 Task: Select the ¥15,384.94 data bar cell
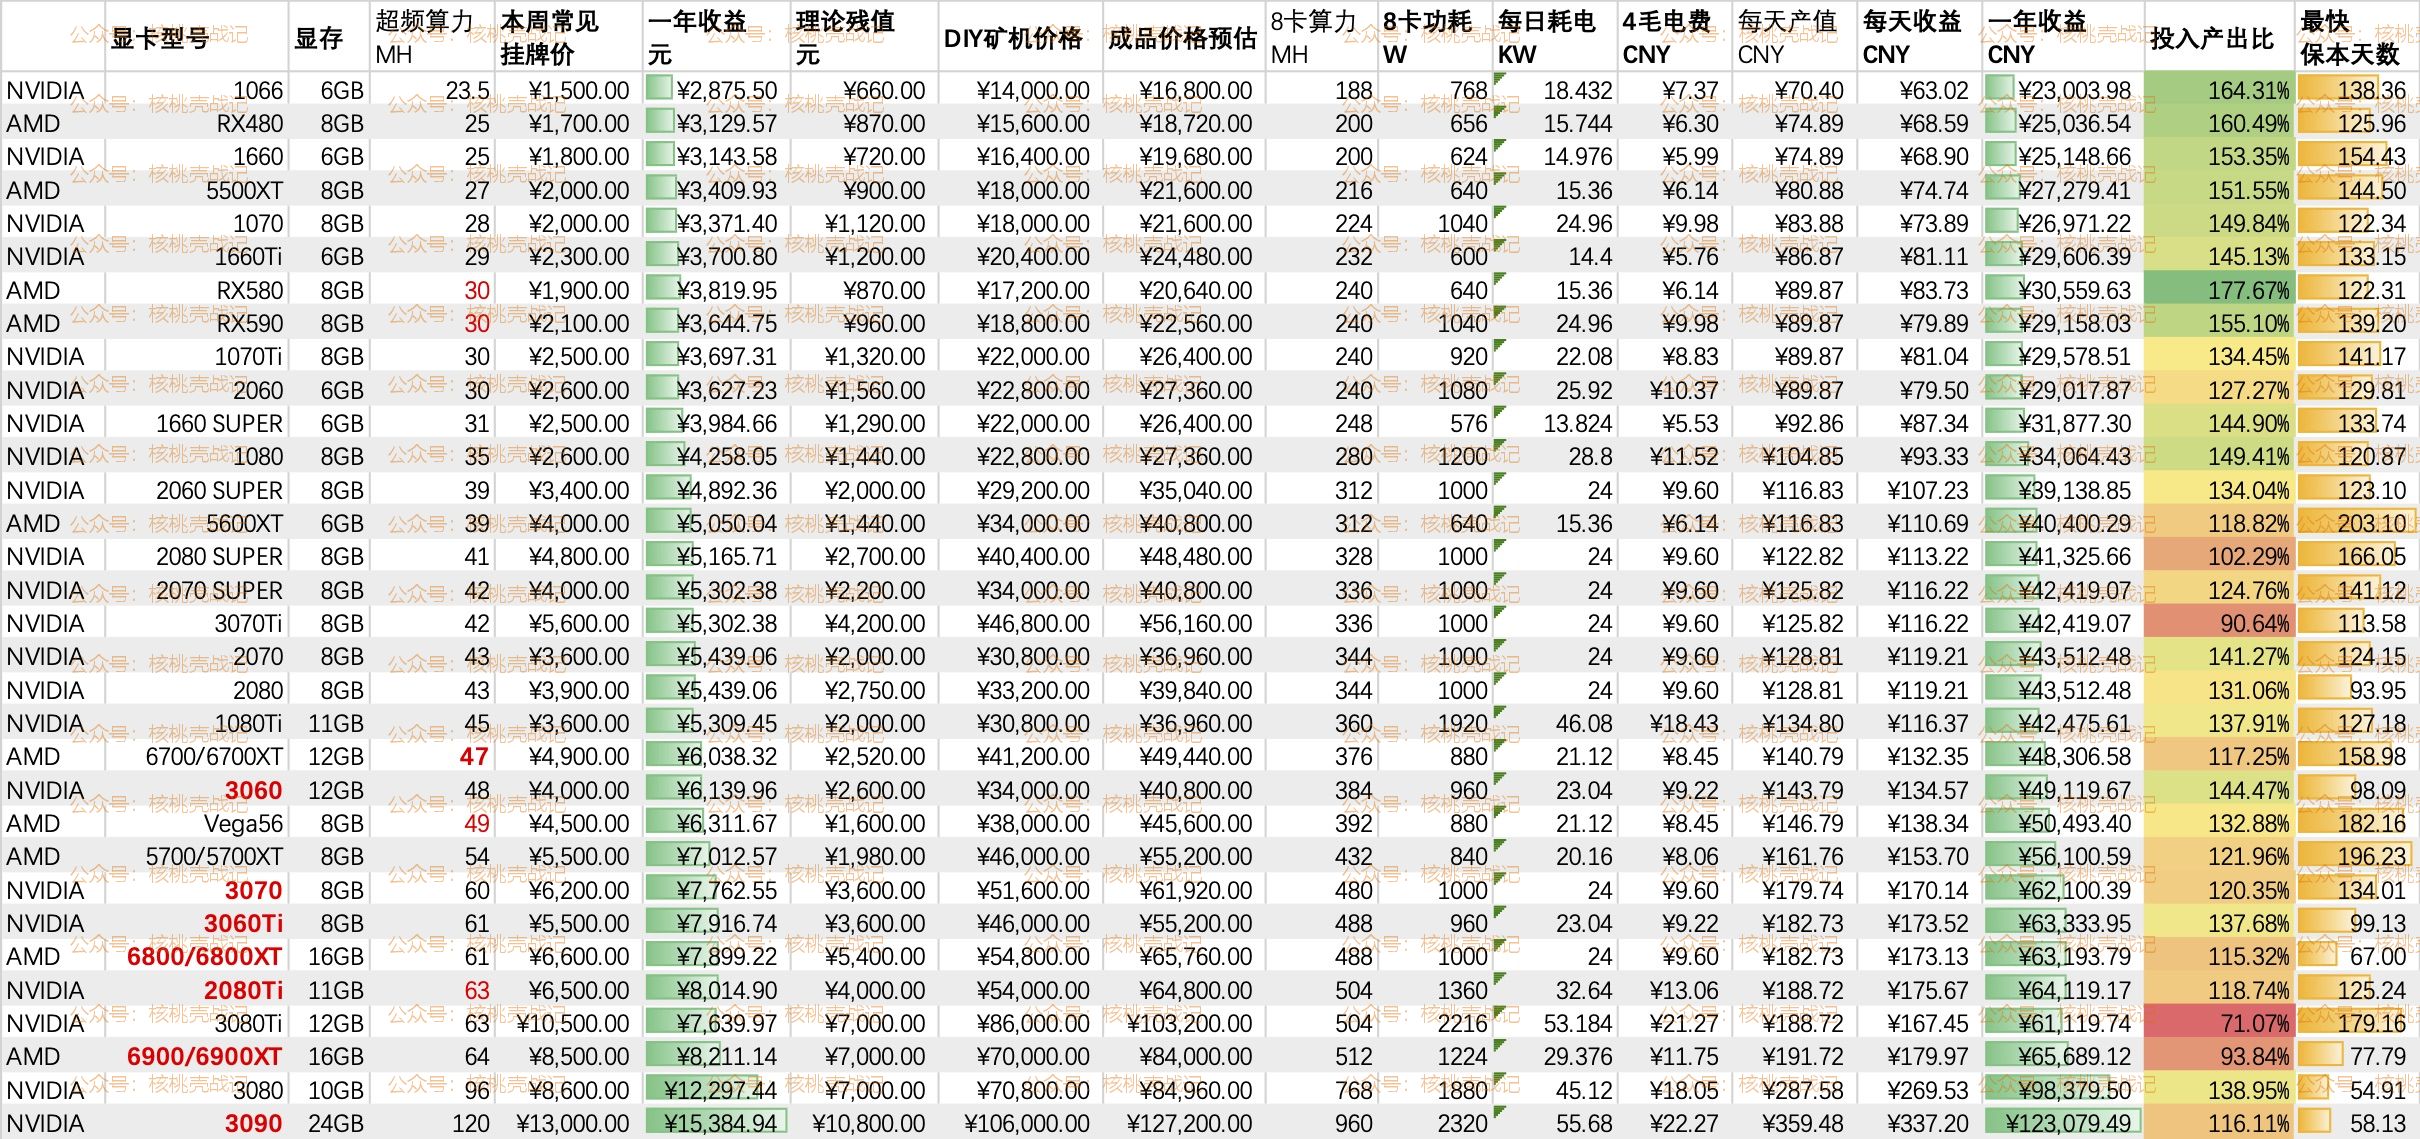pyautogui.click(x=717, y=1123)
